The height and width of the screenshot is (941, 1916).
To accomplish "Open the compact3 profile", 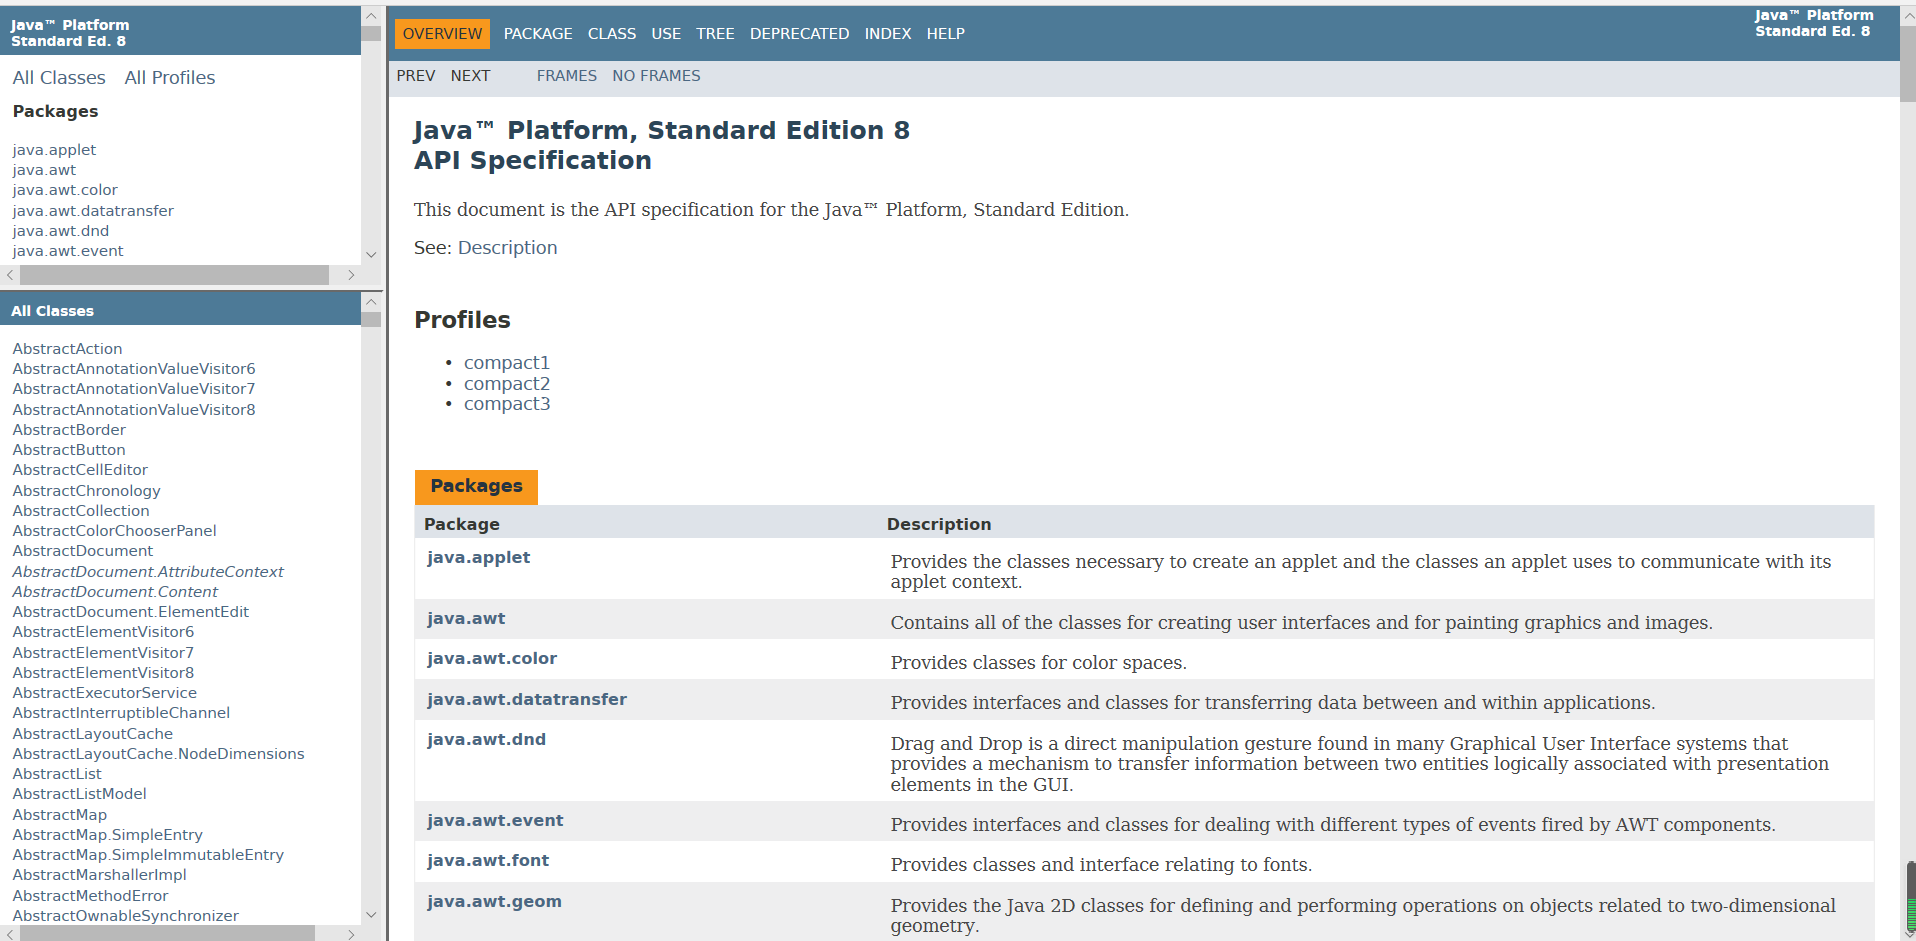I will (507, 404).
